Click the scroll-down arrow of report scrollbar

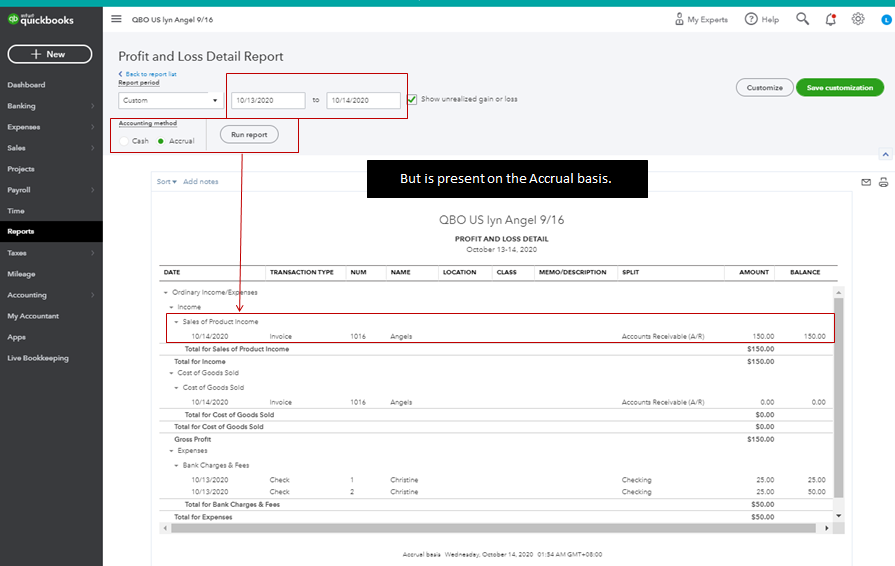coord(838,516)
